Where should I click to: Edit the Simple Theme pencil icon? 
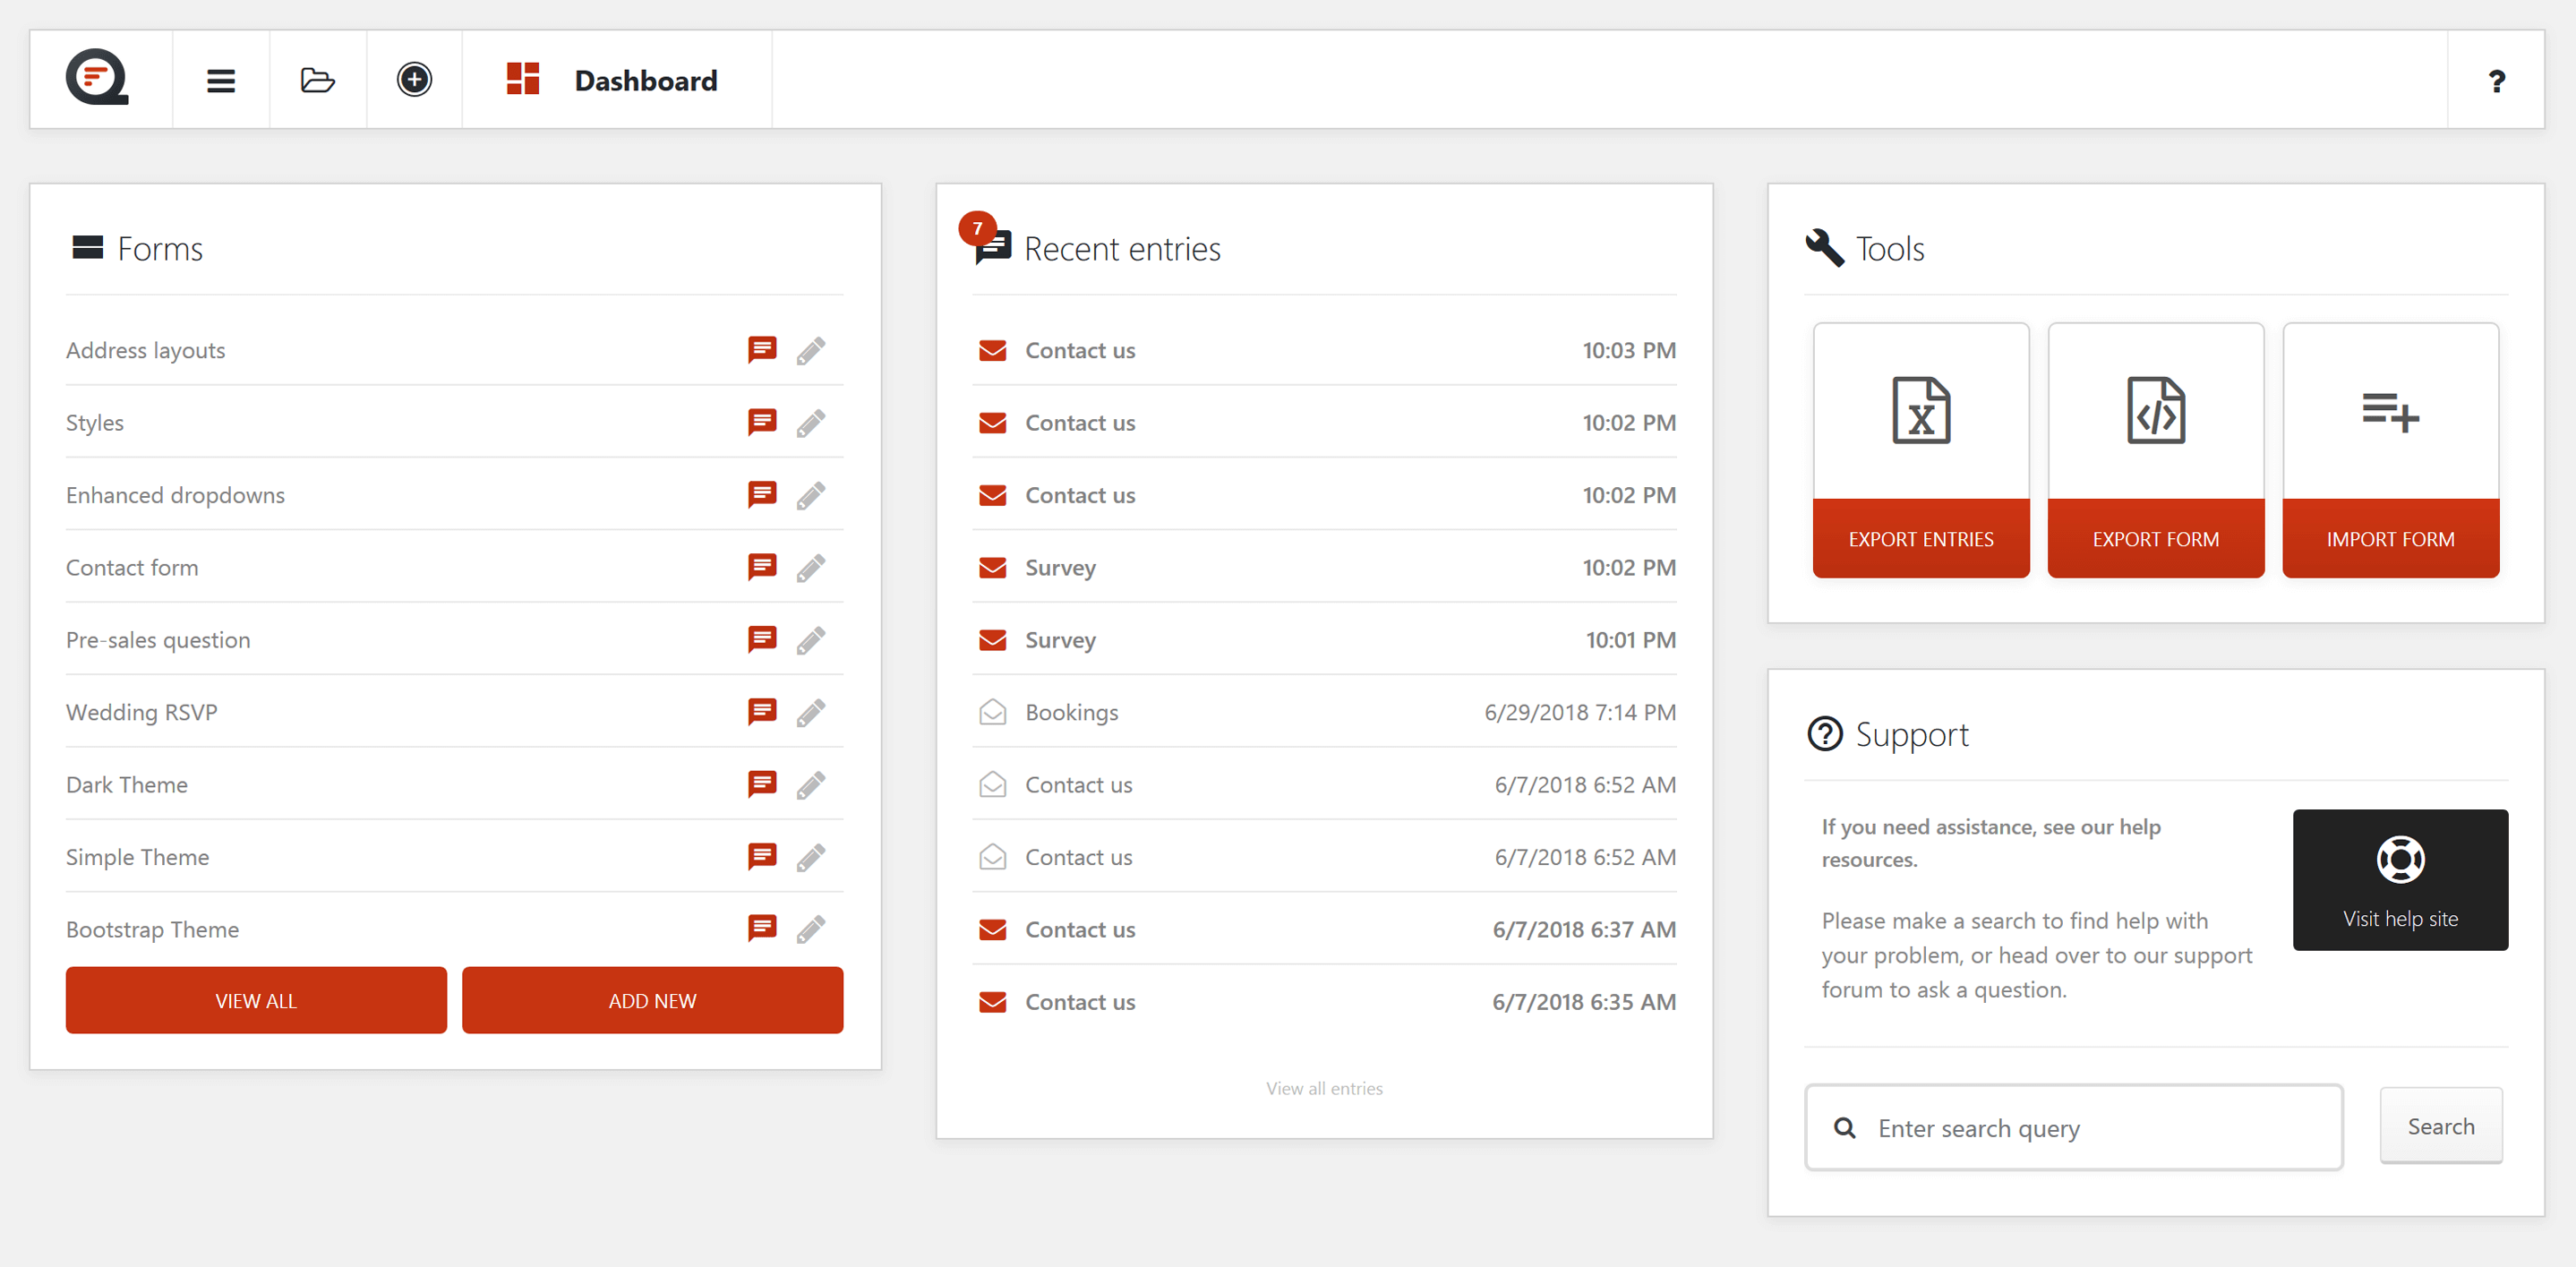[811, 857]
